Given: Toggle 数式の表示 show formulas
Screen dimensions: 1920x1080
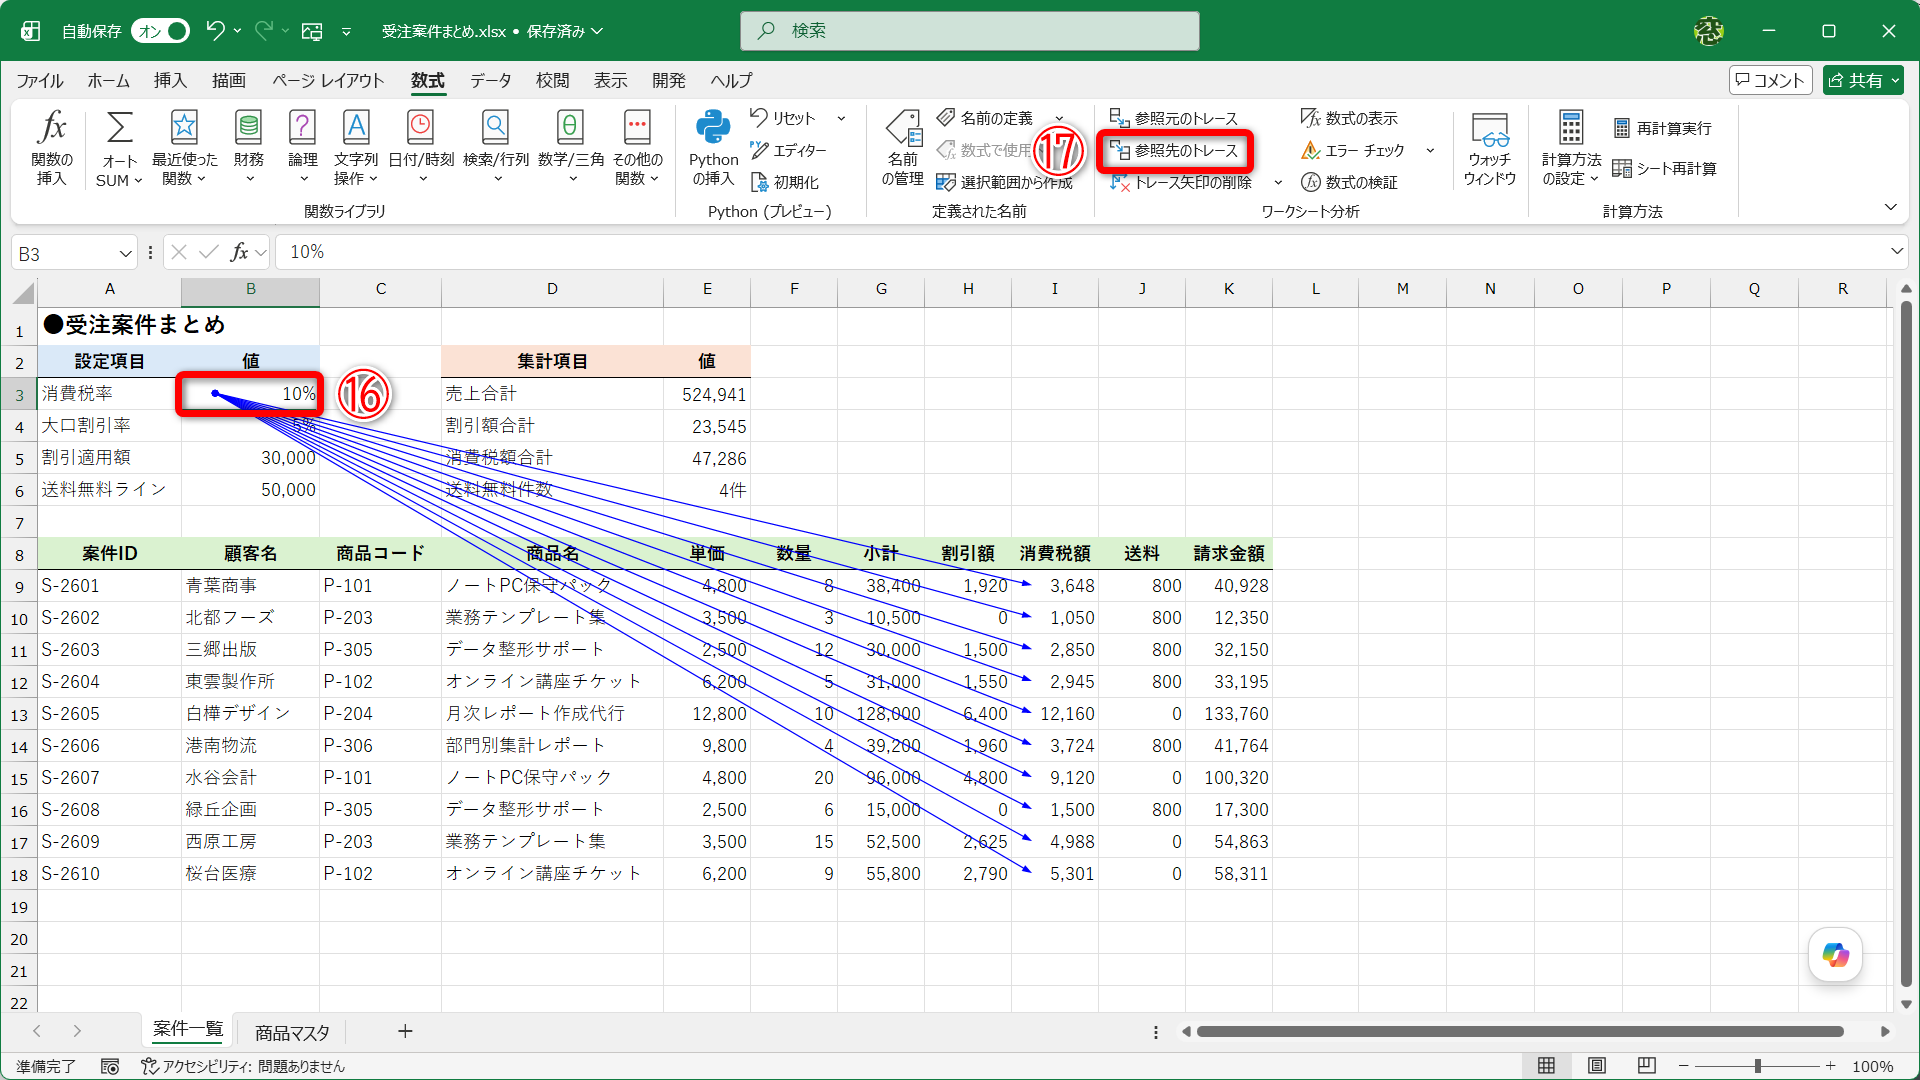Looking at the screenshot, I should coord(1349,118).
